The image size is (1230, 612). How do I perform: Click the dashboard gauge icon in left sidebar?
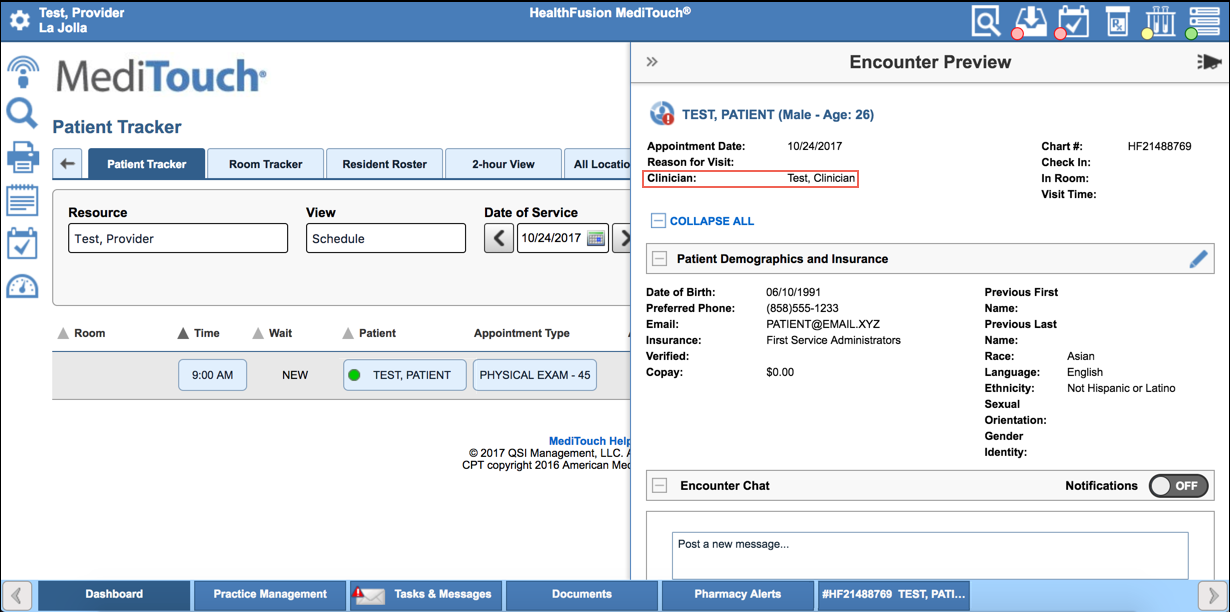tap(22, 286)
